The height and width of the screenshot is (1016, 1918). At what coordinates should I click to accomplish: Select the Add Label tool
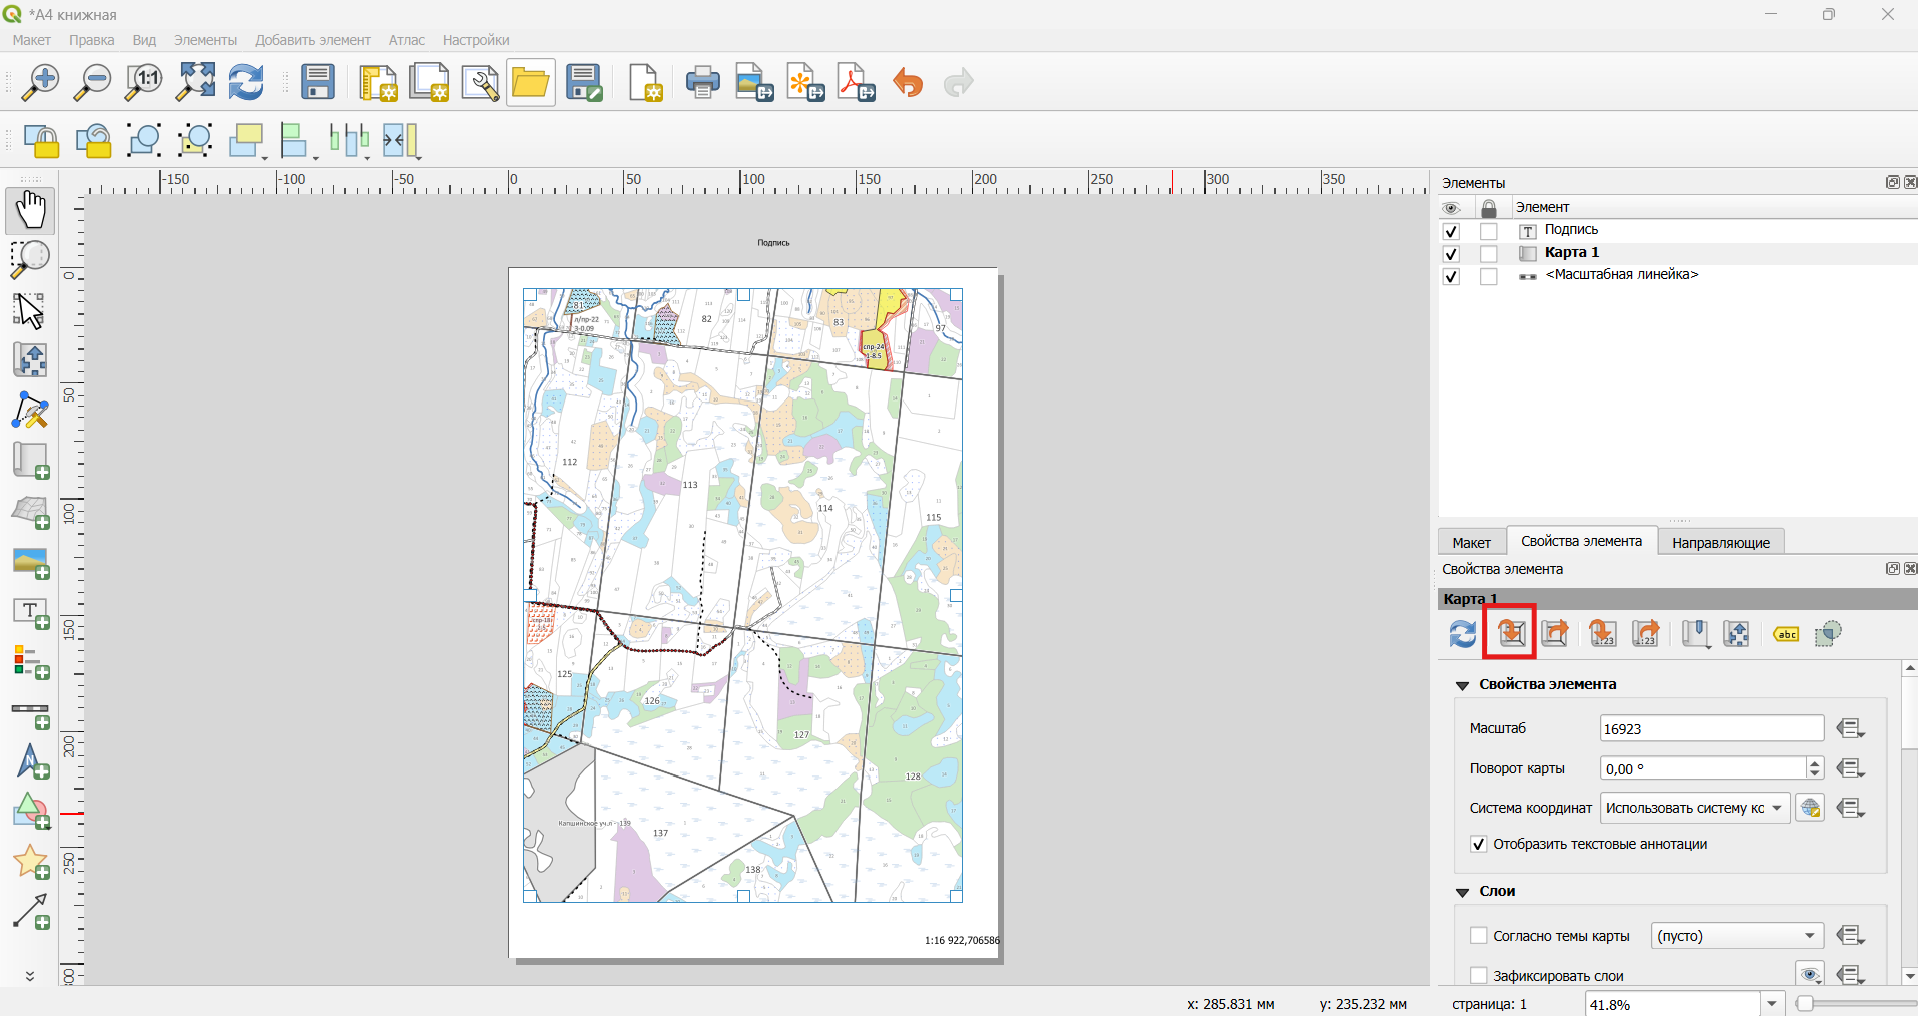(x=31, y=613)
